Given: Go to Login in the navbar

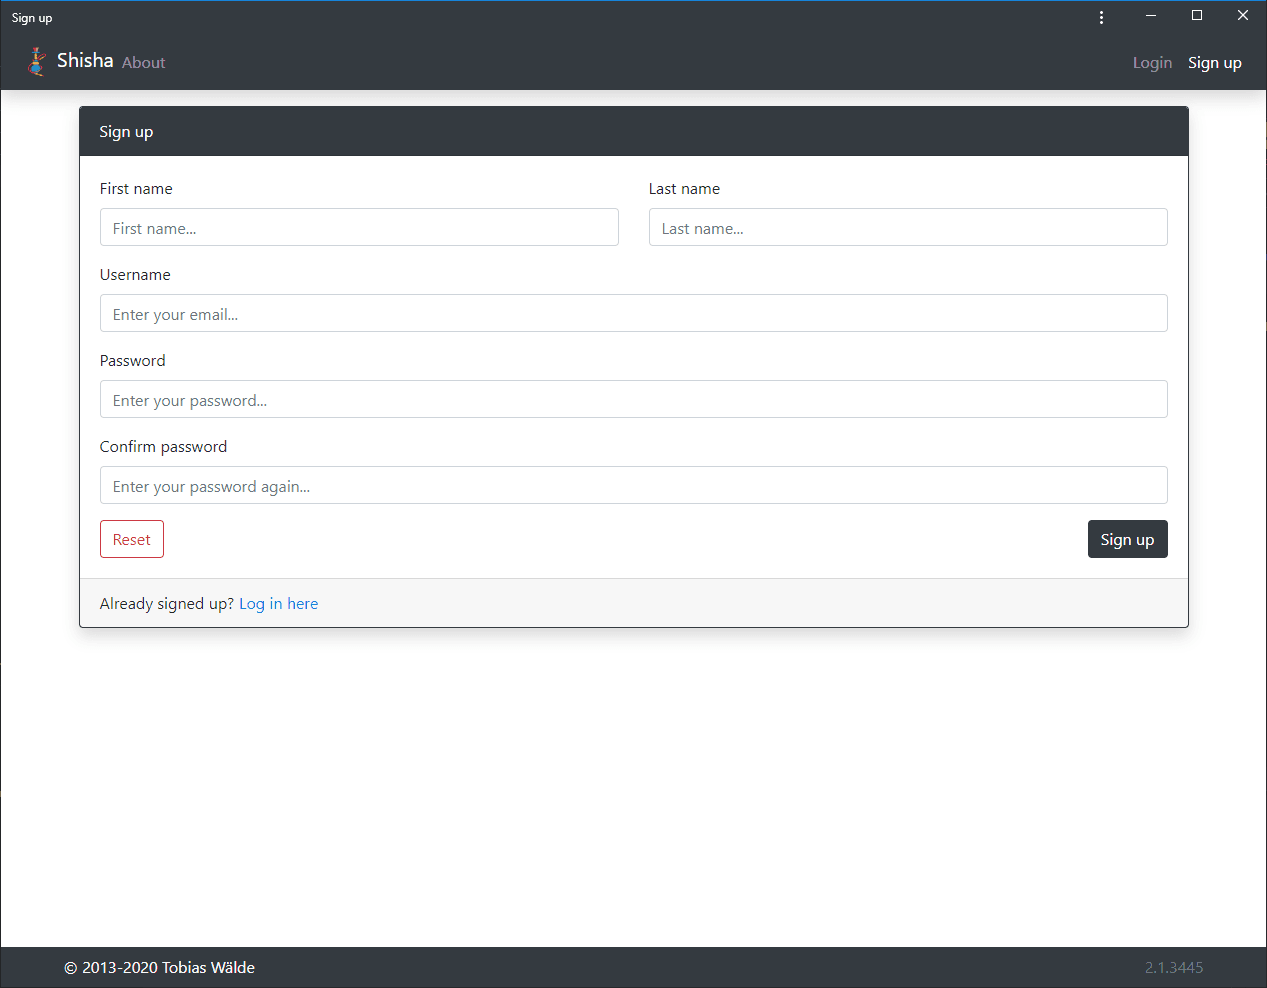Looking at the screenshot, I should click(x=1152, y=63).
